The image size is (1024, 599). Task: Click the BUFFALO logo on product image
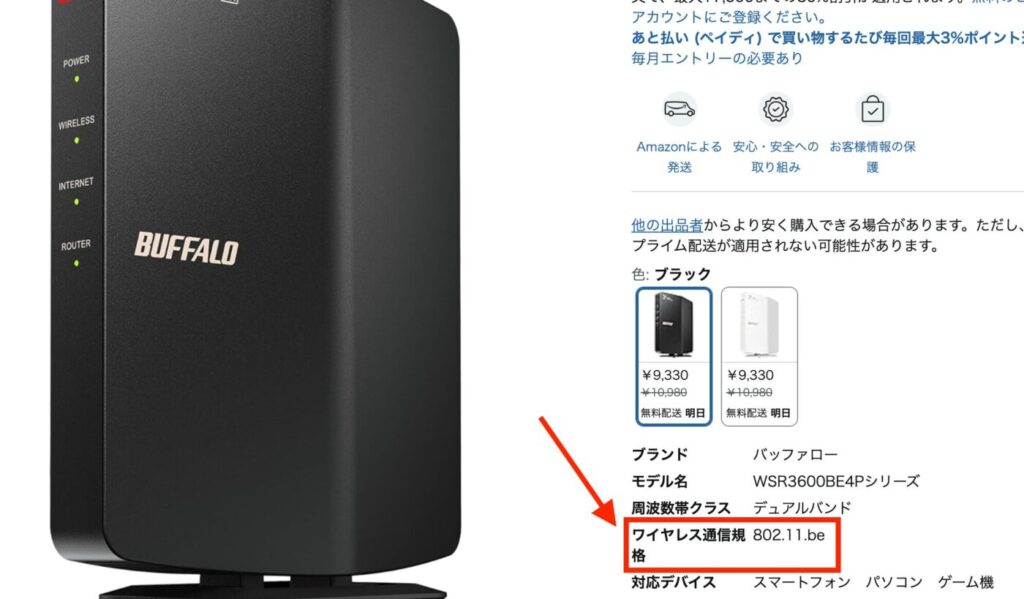pyautogui.click(x=187, y=248)
